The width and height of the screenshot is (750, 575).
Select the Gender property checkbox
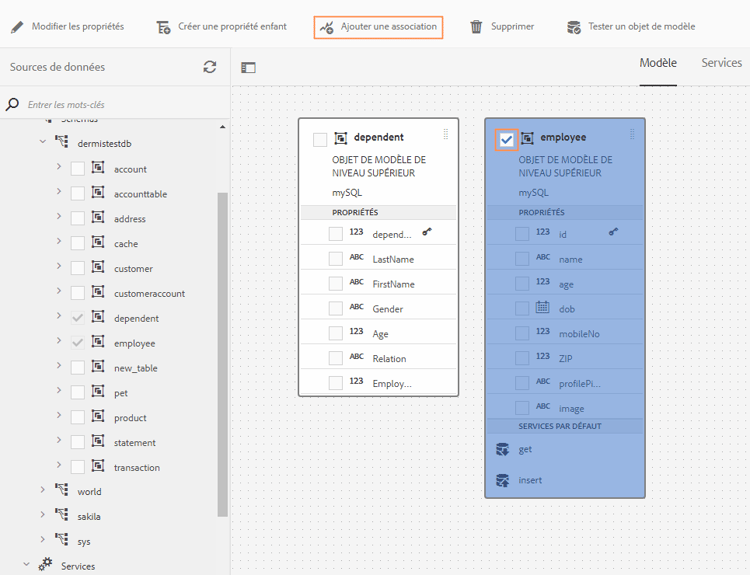tap(336, 309)
